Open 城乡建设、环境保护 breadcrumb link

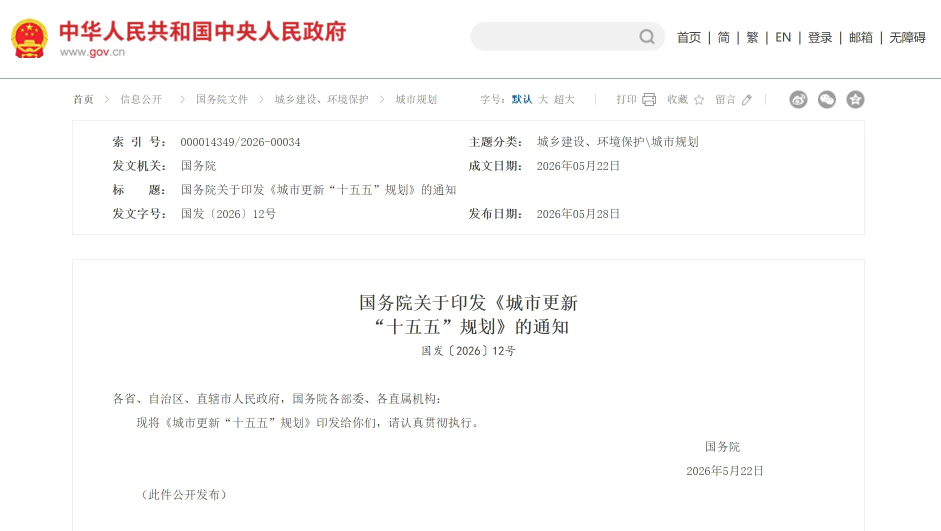tap(321, 100)
